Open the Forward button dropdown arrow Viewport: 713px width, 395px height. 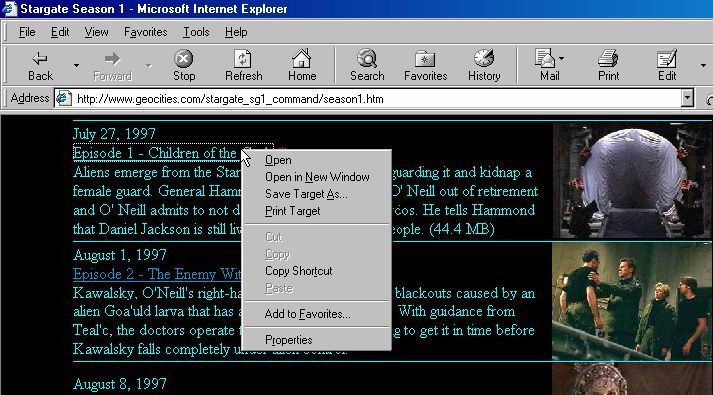point(148,66)
